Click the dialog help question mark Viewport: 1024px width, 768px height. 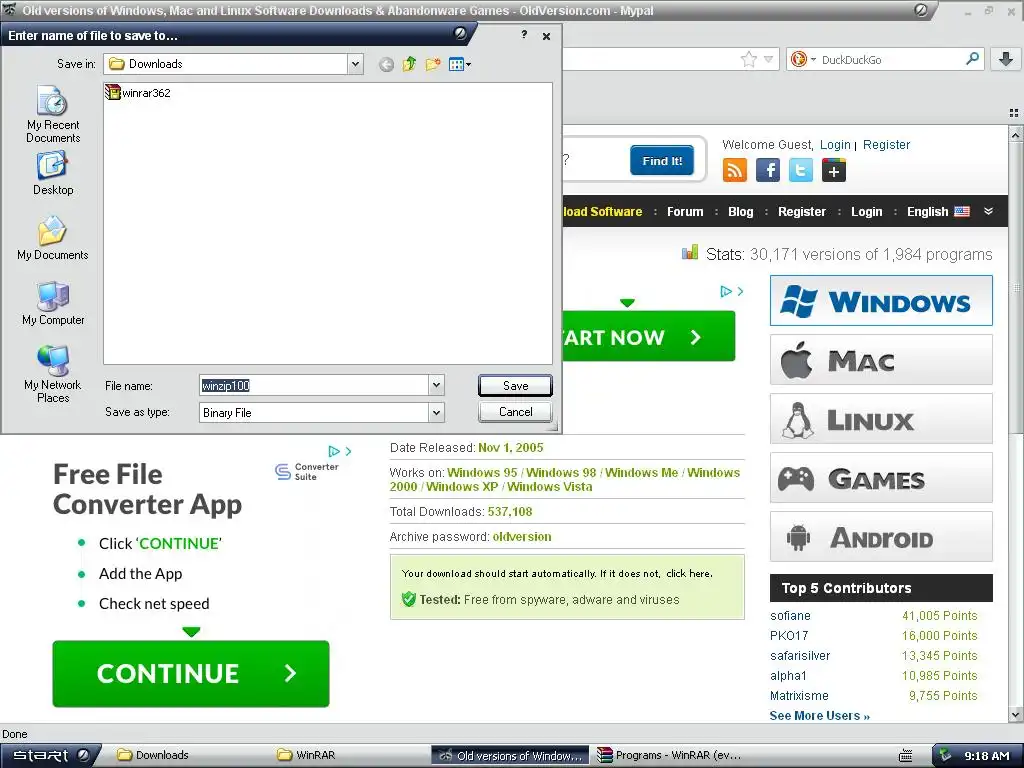point(524,35)
